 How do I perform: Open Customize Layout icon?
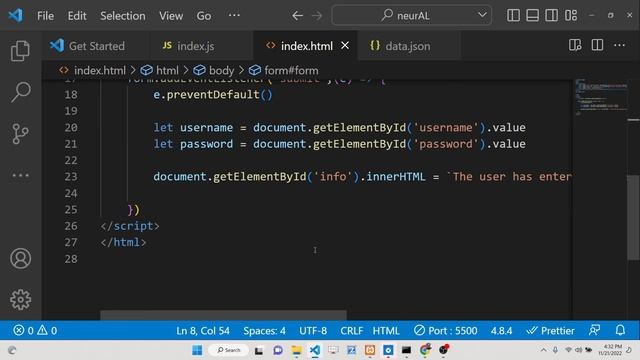(x=571, y=16)
